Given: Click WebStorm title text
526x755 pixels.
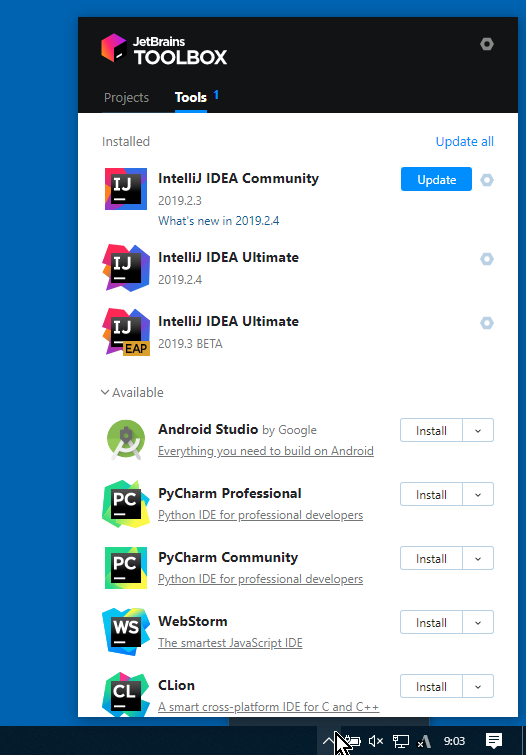Looking at the screenshot, I should (x=193, y=621).
